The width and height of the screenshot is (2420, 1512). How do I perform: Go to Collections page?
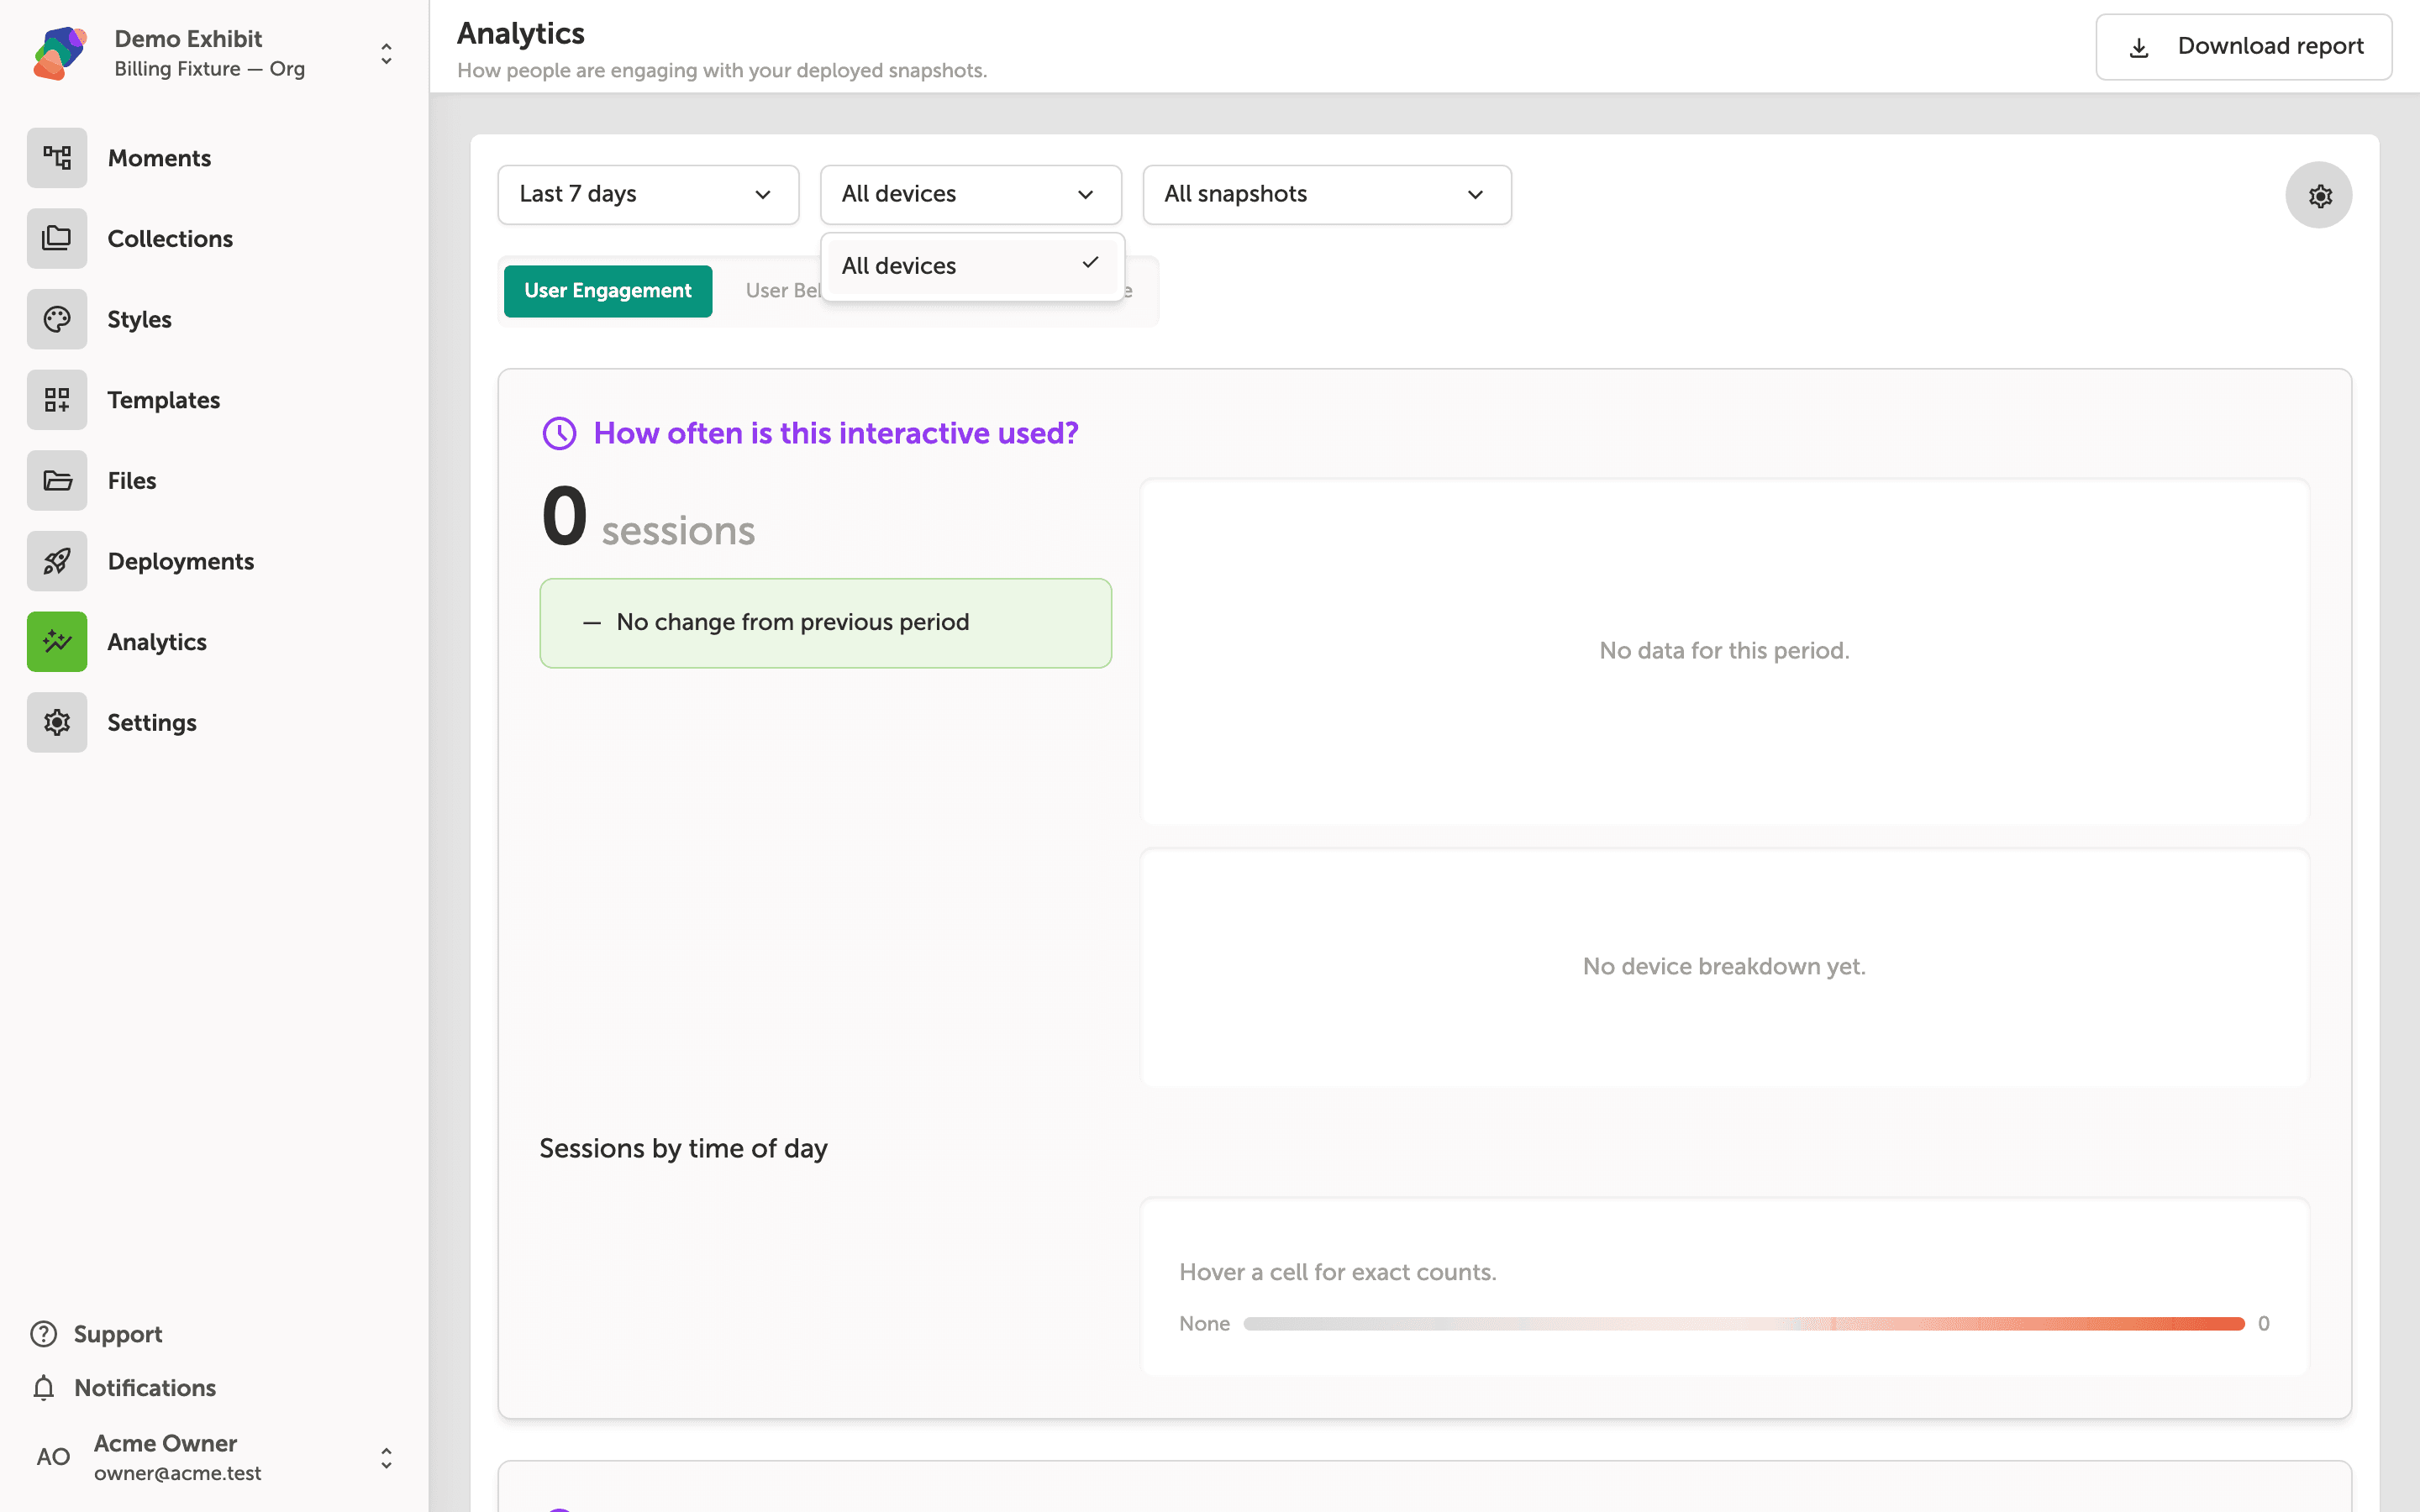(x=170, y=239)
